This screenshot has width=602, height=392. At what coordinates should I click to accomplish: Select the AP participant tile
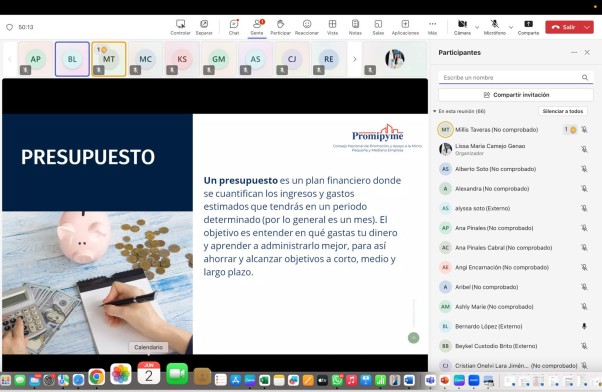[35, 59]
